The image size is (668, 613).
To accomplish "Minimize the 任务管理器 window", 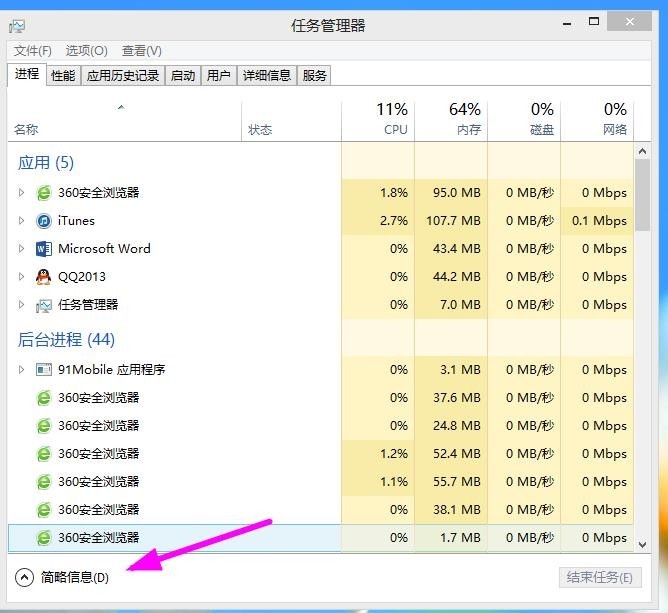I will pyautogui.click(x=567, y=23).
